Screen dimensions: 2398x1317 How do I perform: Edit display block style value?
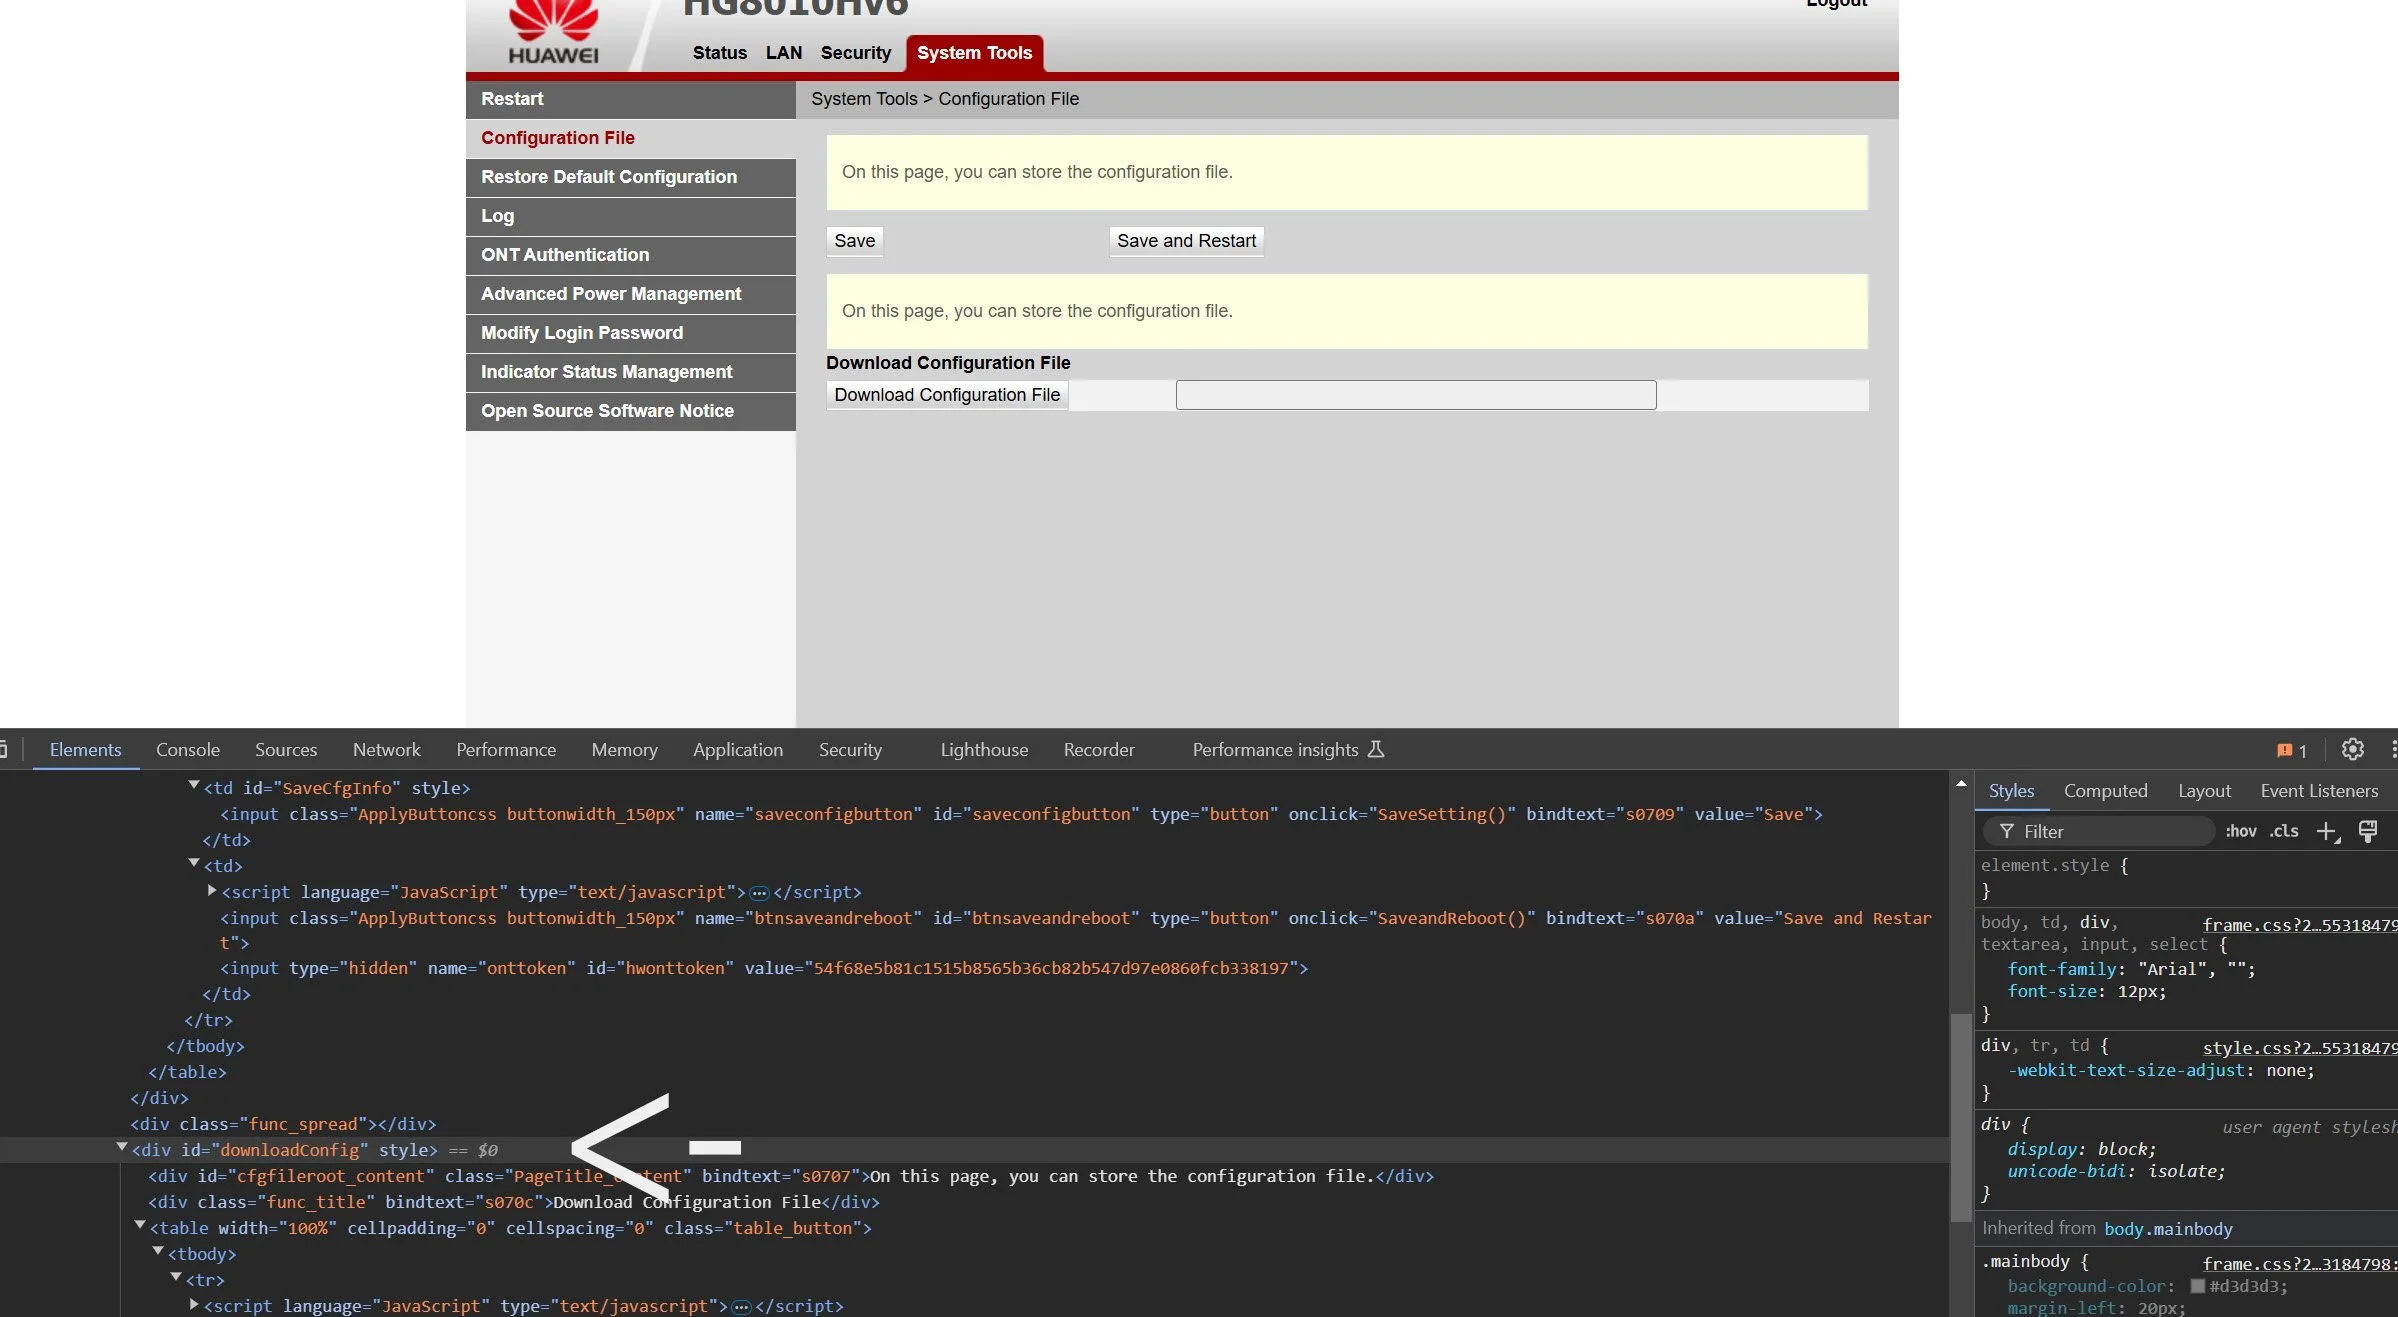[2125, 1149]
